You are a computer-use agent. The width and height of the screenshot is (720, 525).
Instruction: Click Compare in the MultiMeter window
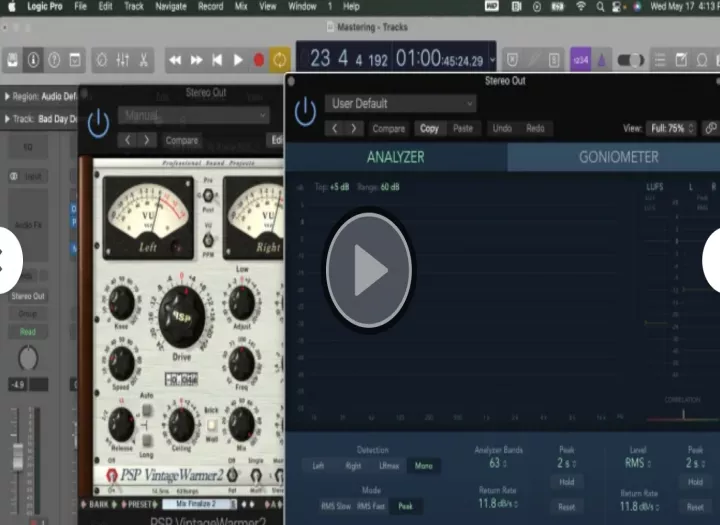pos(388,129)
